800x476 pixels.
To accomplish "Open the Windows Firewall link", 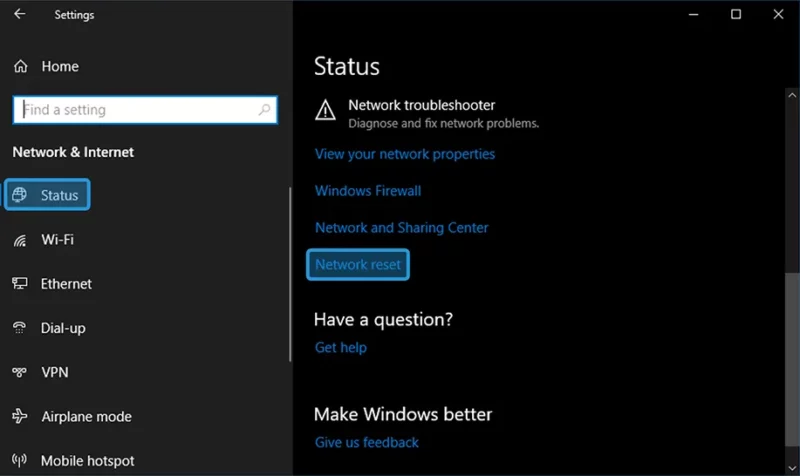I will 368,191.
